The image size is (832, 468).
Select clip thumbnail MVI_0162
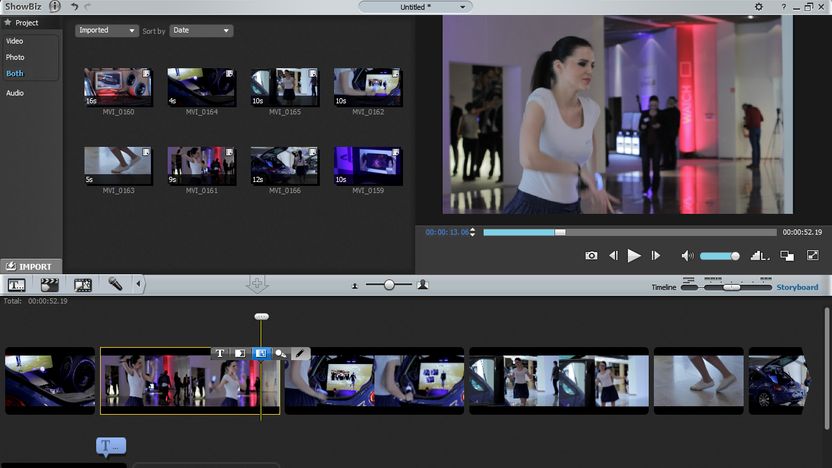coord(368,87)
